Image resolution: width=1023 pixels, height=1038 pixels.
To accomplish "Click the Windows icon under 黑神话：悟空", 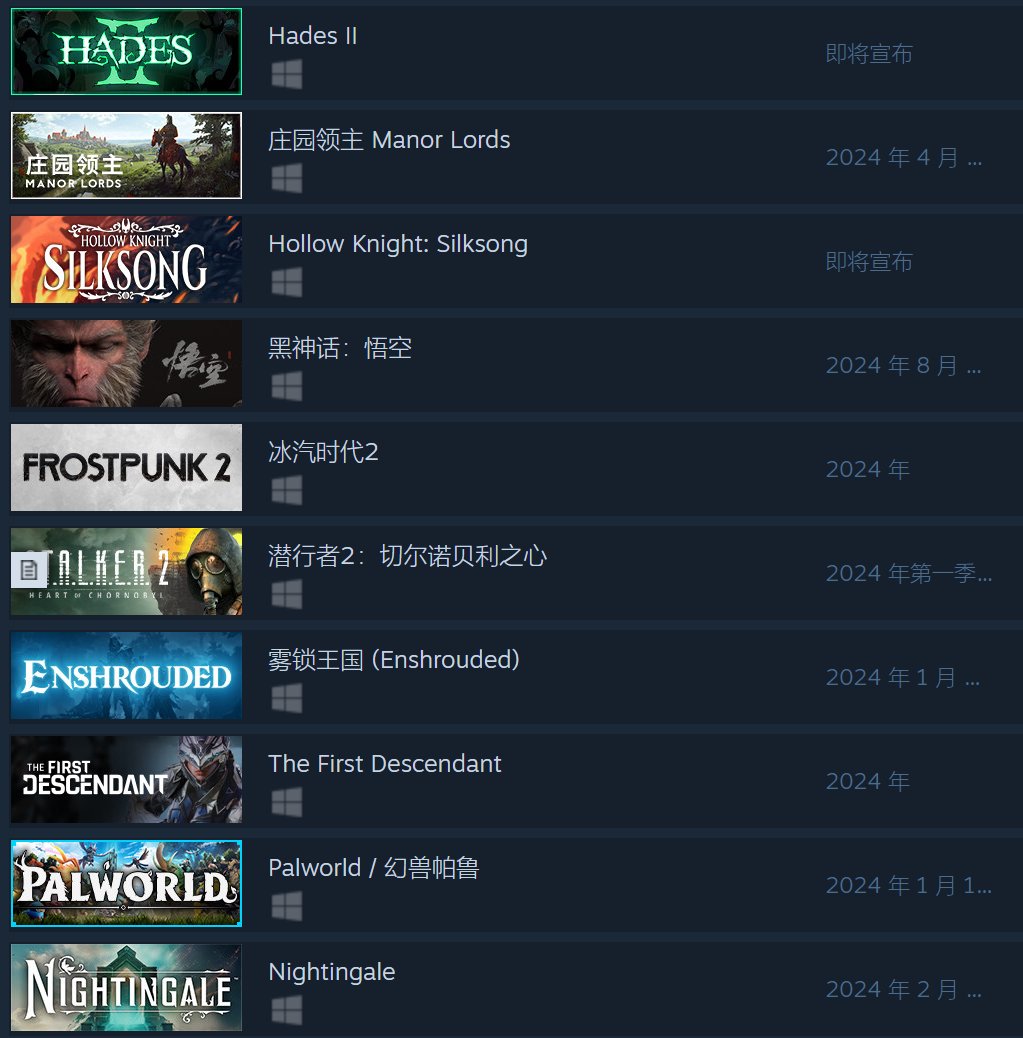I will pyautogui.click(x=287, y=386).
